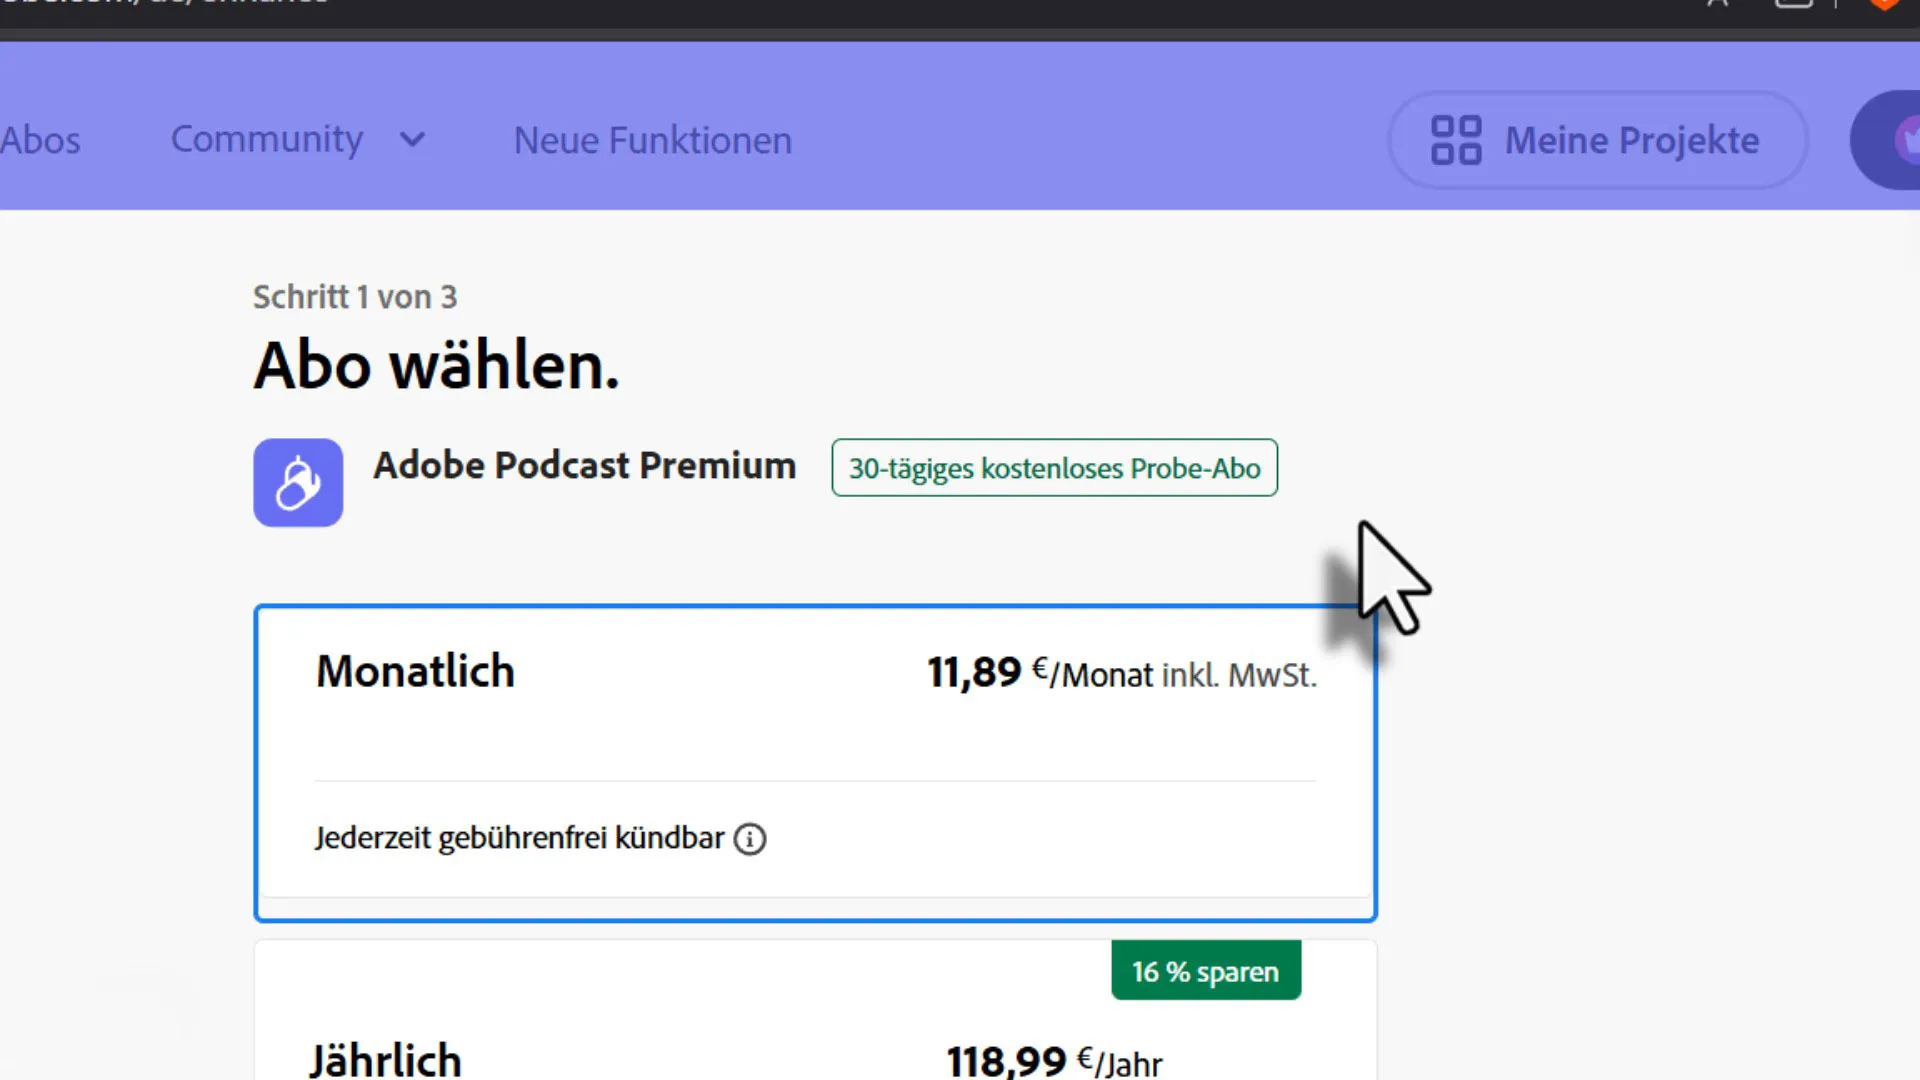Click the grid icon in Meine Projekte

point(1455,140)
